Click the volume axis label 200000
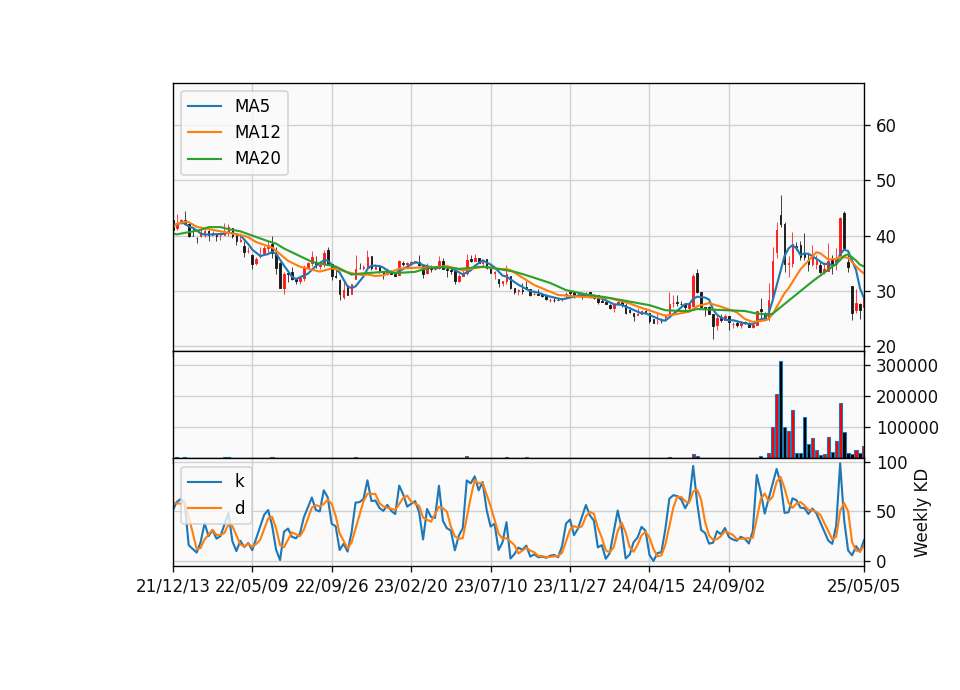This screenshot has height=690, width=960. [907, 397]
